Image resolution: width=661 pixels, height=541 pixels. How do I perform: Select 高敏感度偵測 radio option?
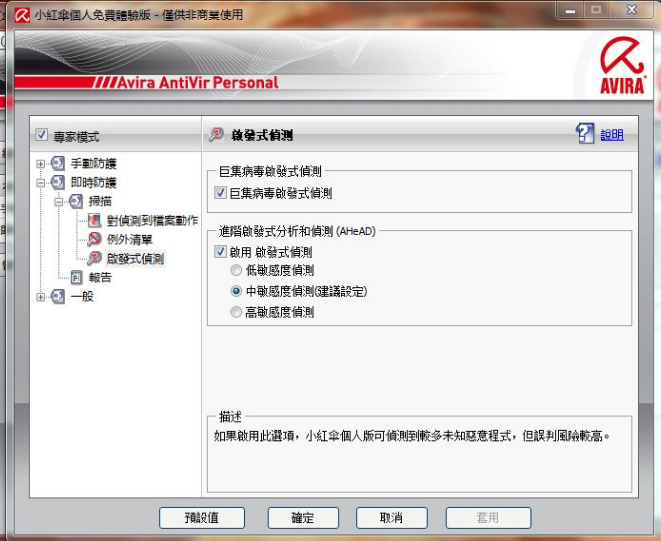pyautogui.click(x=236, y=312)
